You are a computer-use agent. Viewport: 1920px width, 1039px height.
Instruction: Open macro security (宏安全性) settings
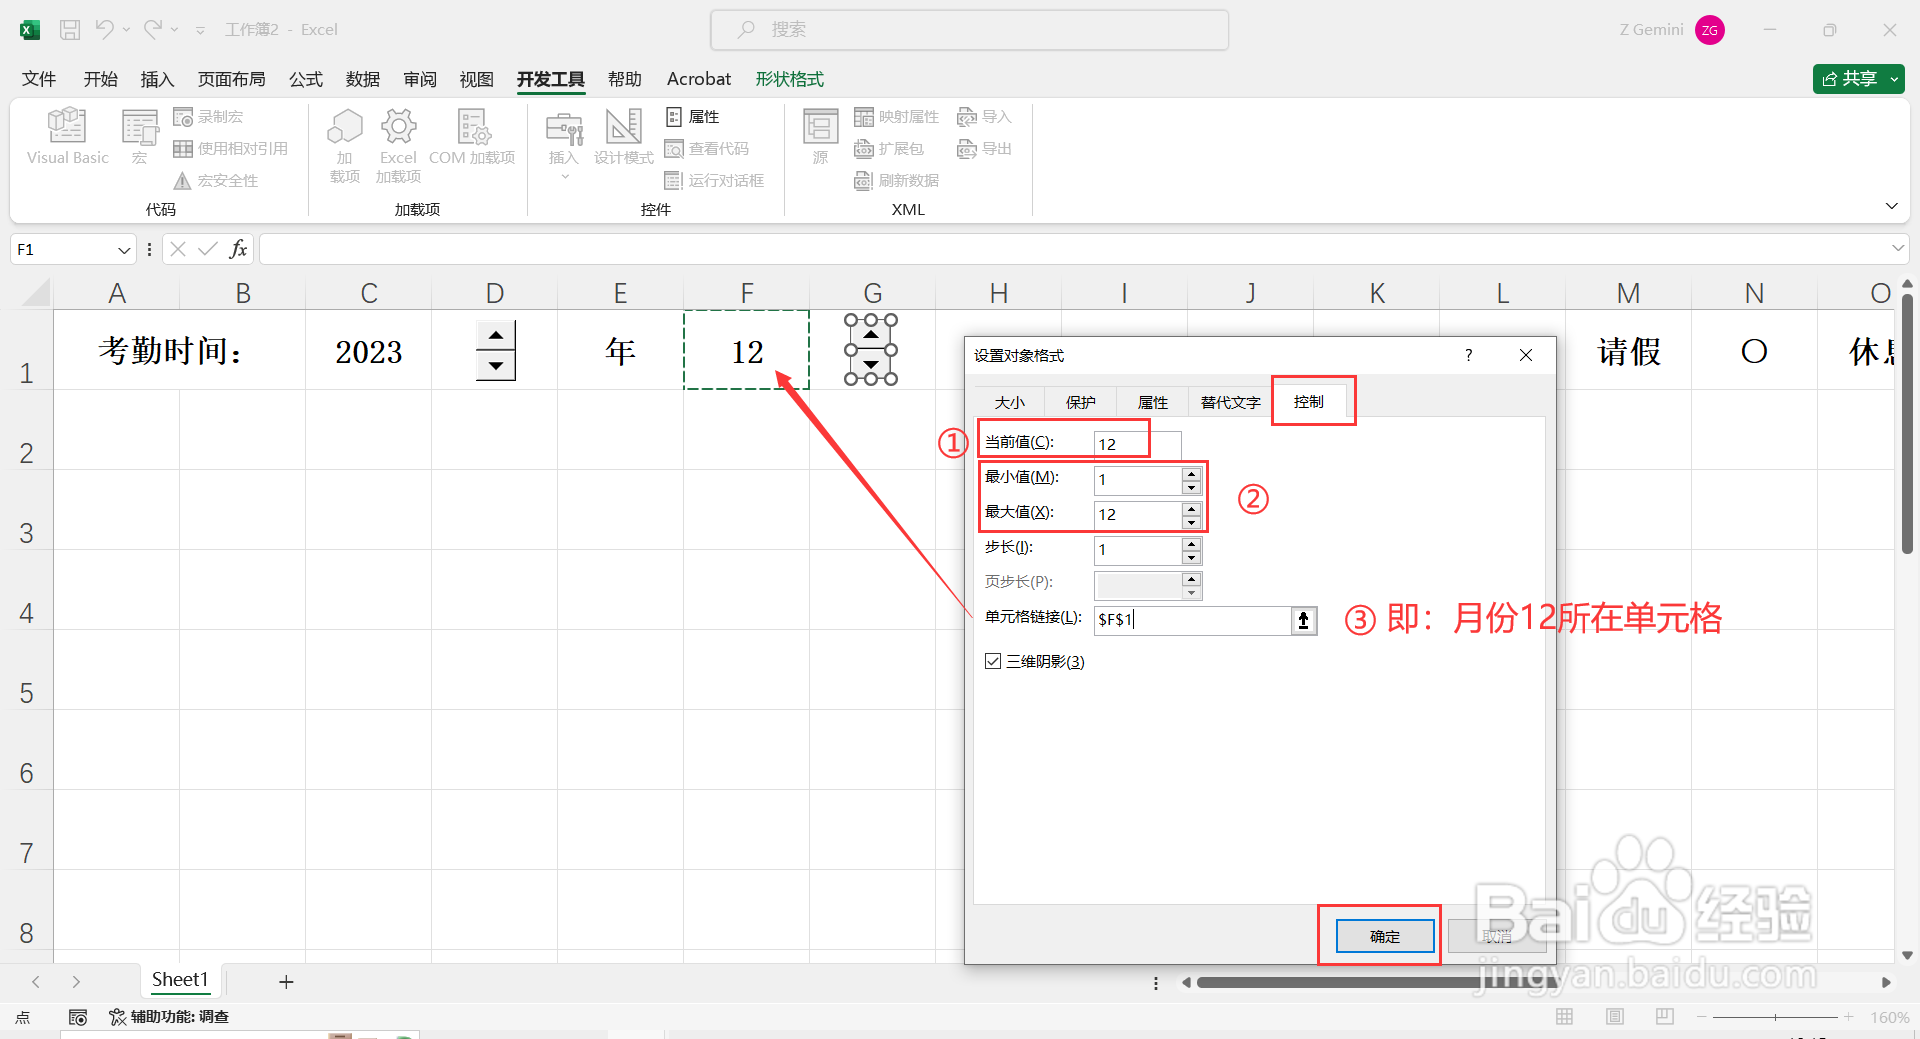coord(216,181)
